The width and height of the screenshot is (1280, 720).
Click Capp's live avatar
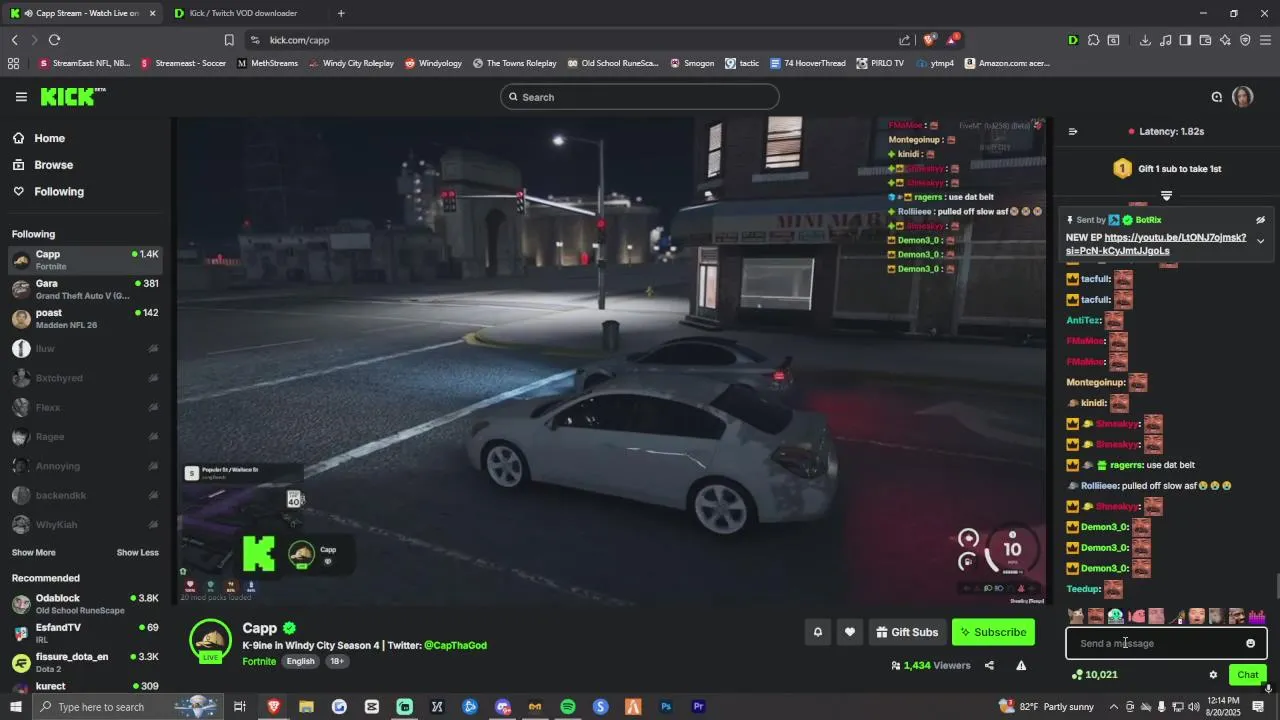tap(211, 641)
